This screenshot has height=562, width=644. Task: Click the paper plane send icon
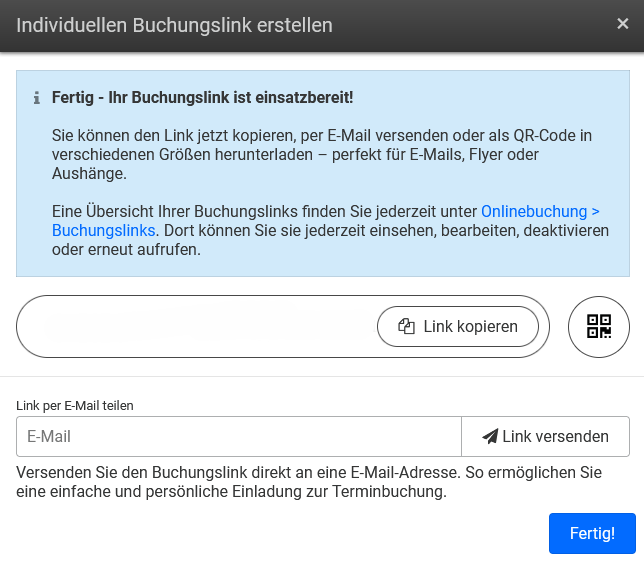click(490, 436)
